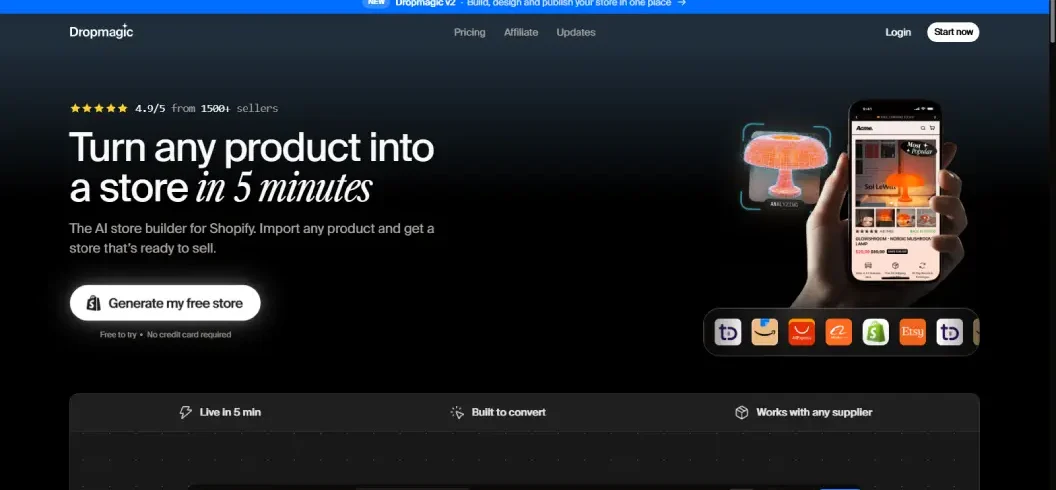Click the 4.9/5 from 1500+ sellers text
The width and height of the screenshot is (1056, 490).
coord(206,108)
